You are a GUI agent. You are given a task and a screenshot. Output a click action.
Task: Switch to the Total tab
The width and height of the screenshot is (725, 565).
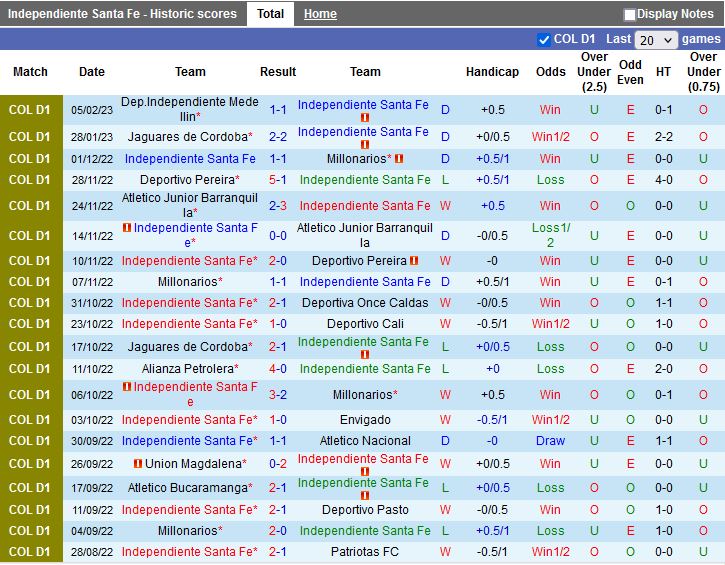(270, 14)
